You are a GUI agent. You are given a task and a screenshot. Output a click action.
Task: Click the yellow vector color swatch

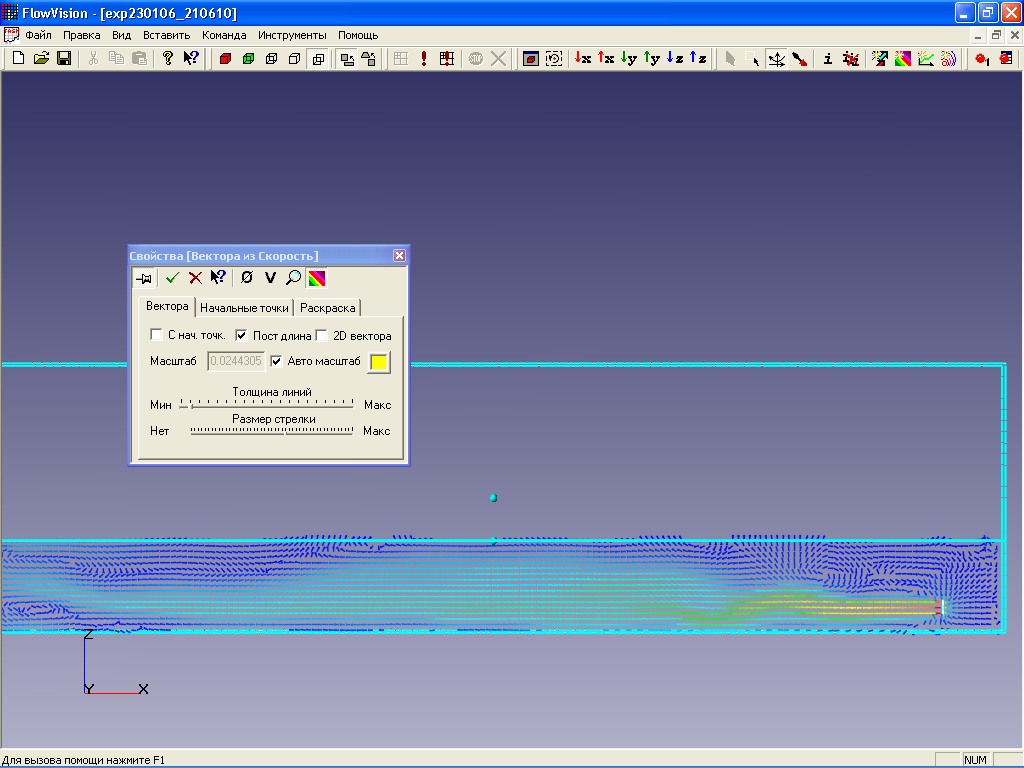[x=379, y=362]
